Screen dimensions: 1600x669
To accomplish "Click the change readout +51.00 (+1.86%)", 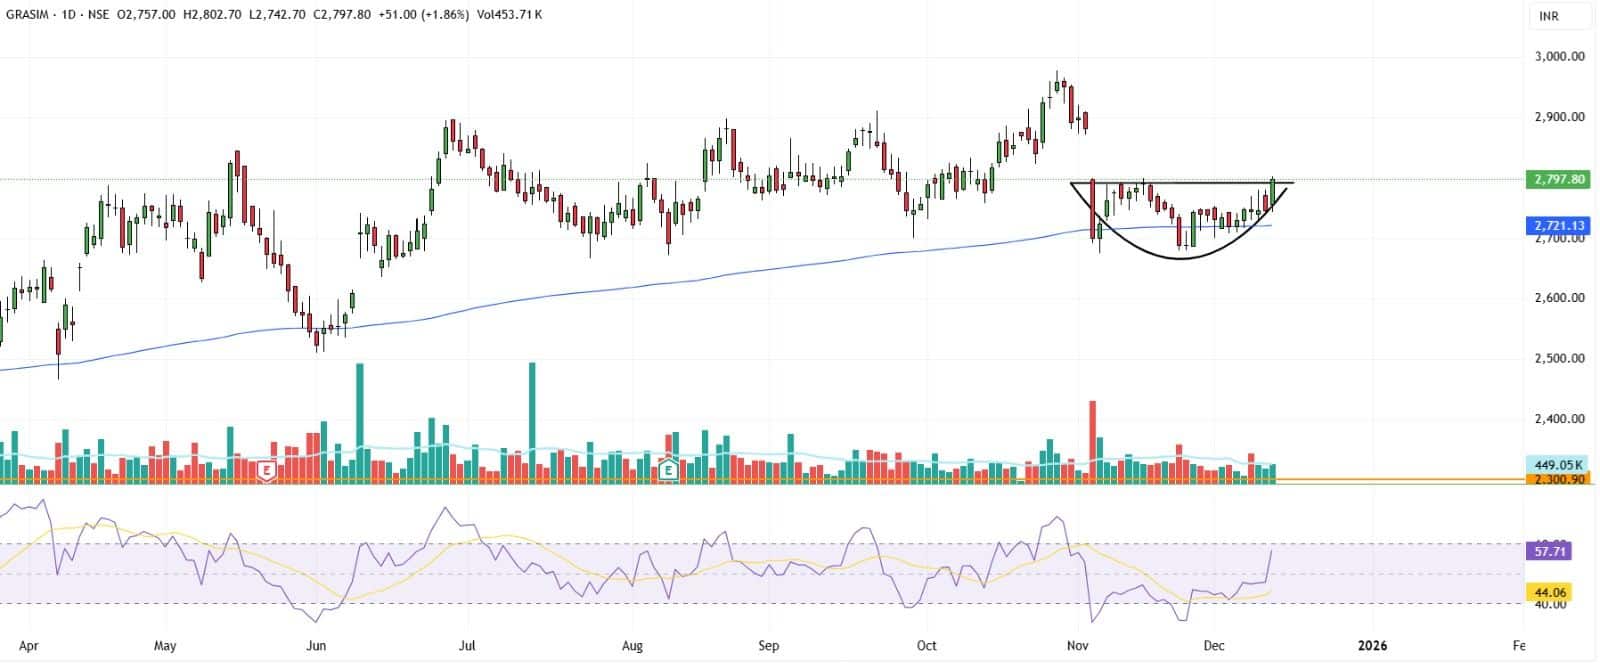I will (x=424, y=15).
